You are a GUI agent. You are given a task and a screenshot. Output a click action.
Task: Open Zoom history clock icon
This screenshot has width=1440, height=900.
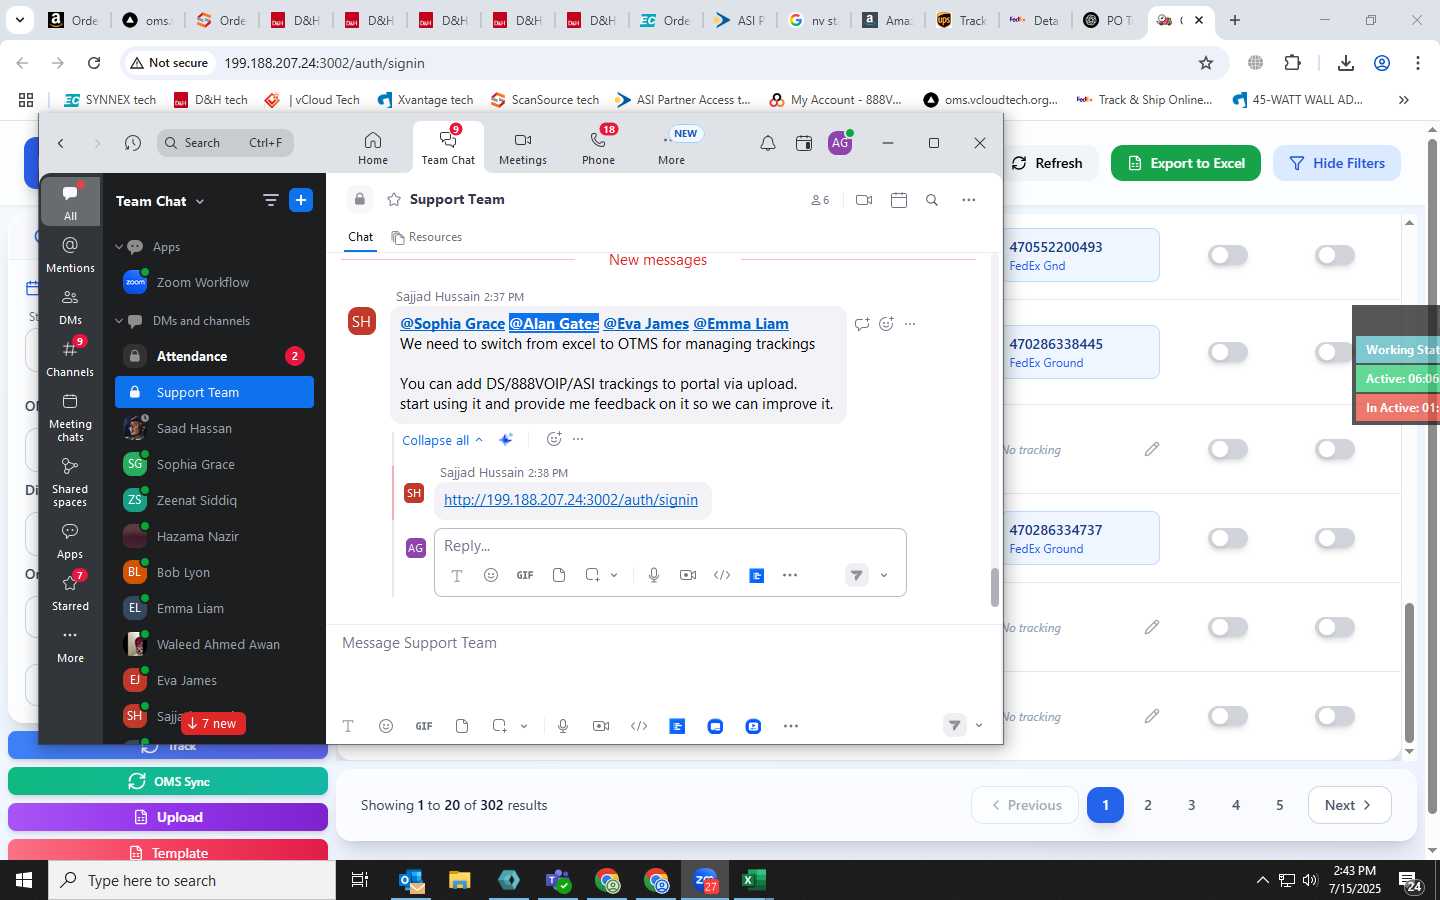[x=133, y=143]
